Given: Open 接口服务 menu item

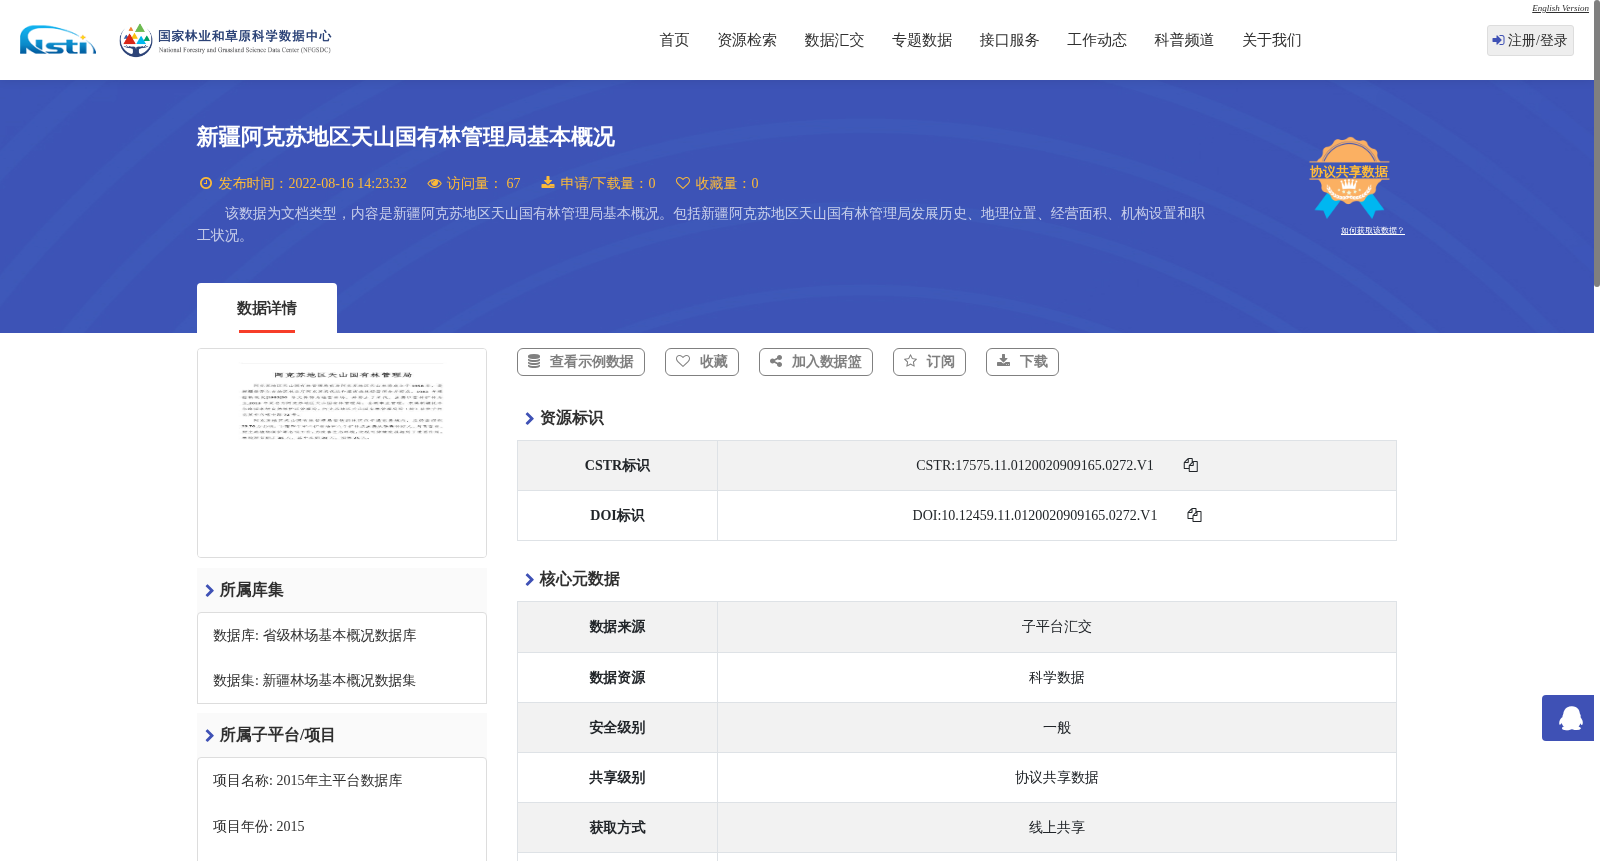Looking at the screenshot, I should coord(1009,40).
